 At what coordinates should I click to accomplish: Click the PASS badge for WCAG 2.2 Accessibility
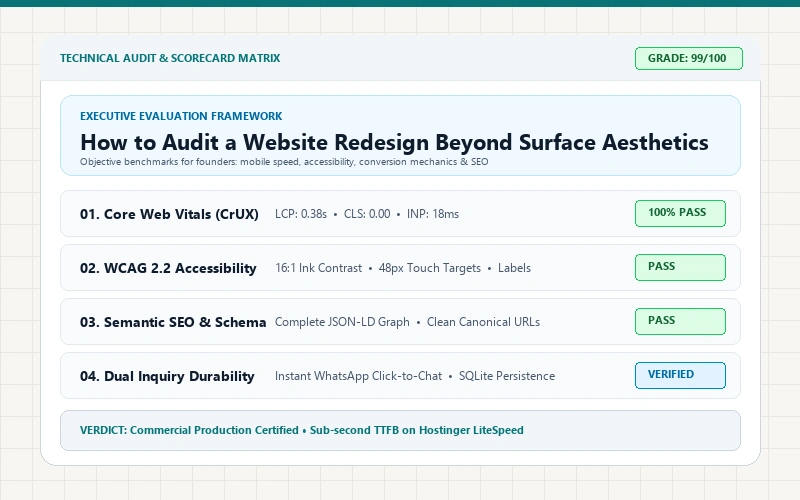(680, 267)
